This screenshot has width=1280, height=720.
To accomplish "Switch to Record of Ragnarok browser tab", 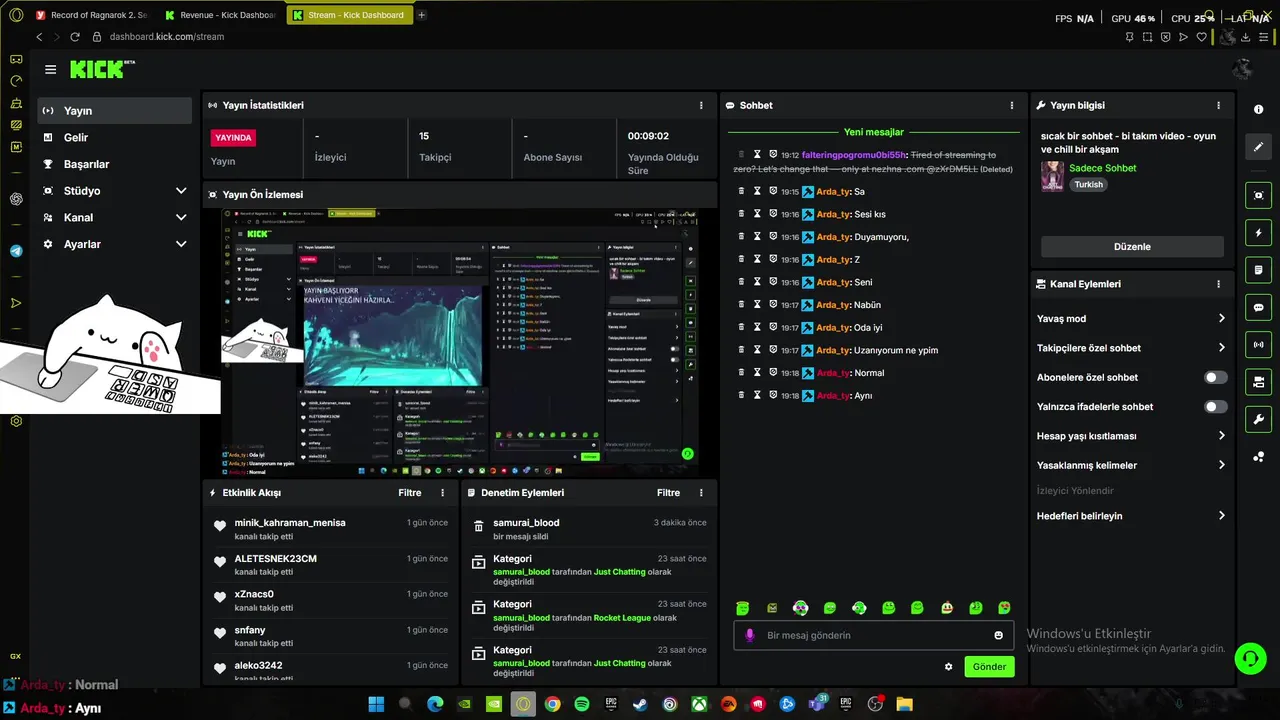I will [x=91, y=15].
